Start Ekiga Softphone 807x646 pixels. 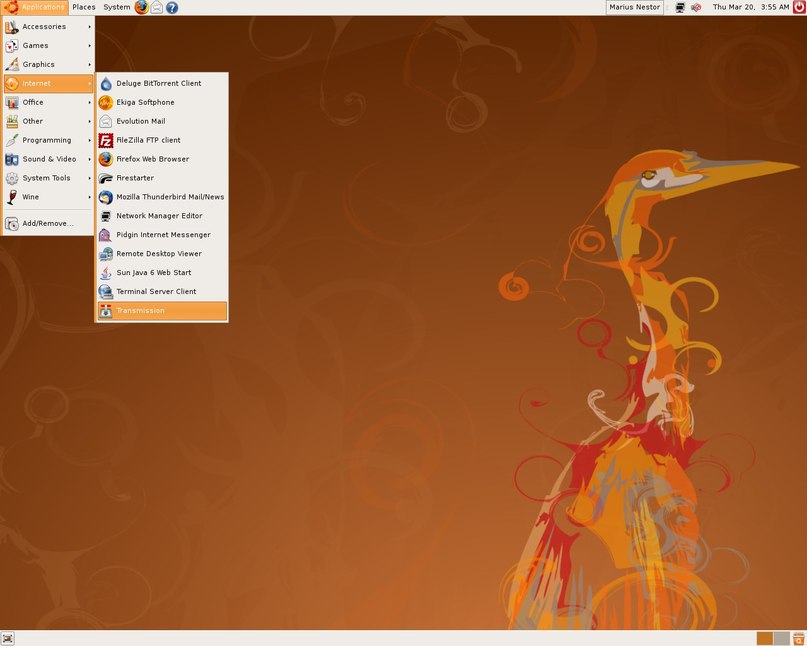[145, 103]
